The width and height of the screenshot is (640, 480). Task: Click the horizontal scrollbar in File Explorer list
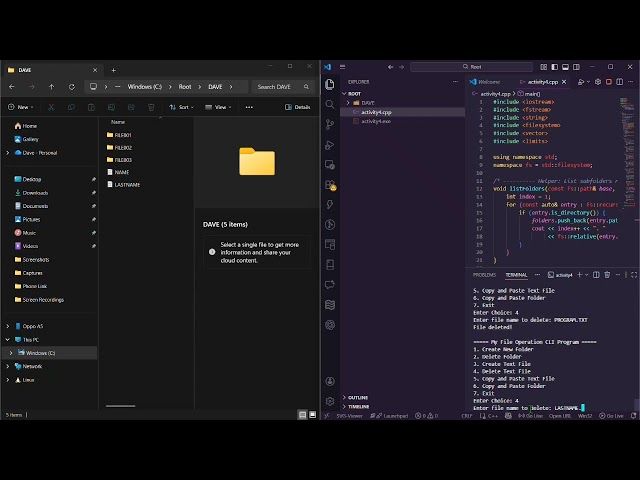pyautogui.click(x=120, y=406)
